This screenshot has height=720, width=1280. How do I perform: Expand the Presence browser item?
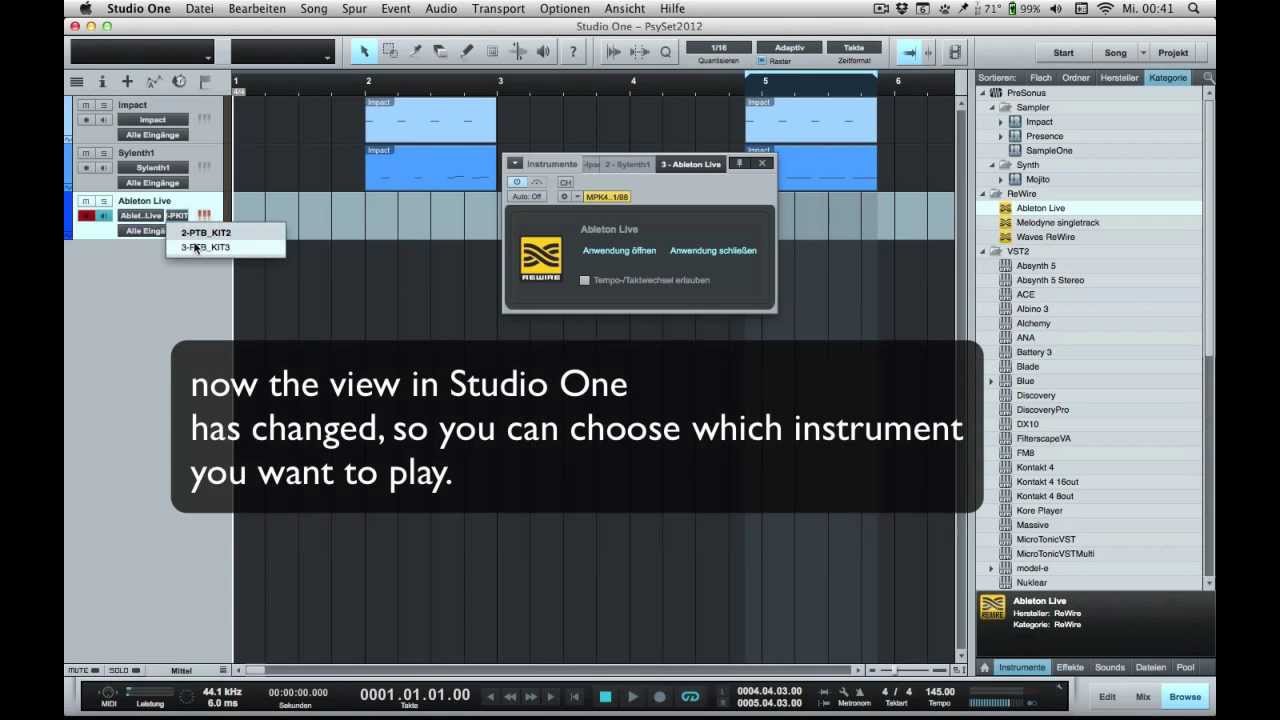tap(1001, 136)
